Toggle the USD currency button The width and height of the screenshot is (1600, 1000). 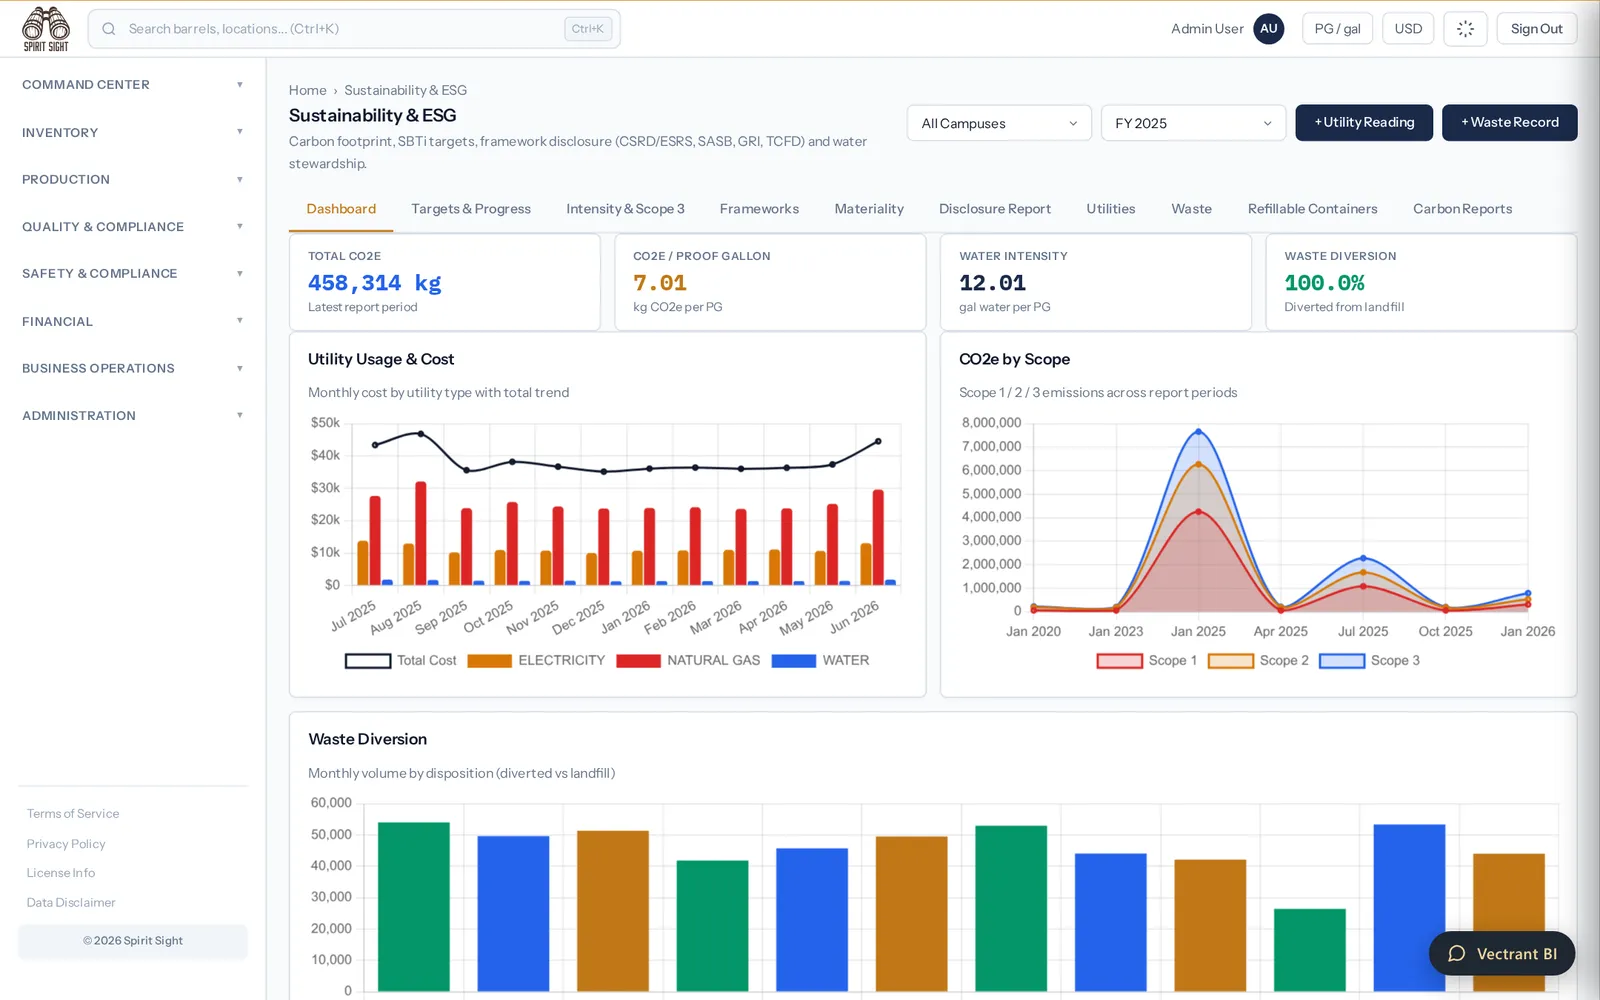[1408, 29]
